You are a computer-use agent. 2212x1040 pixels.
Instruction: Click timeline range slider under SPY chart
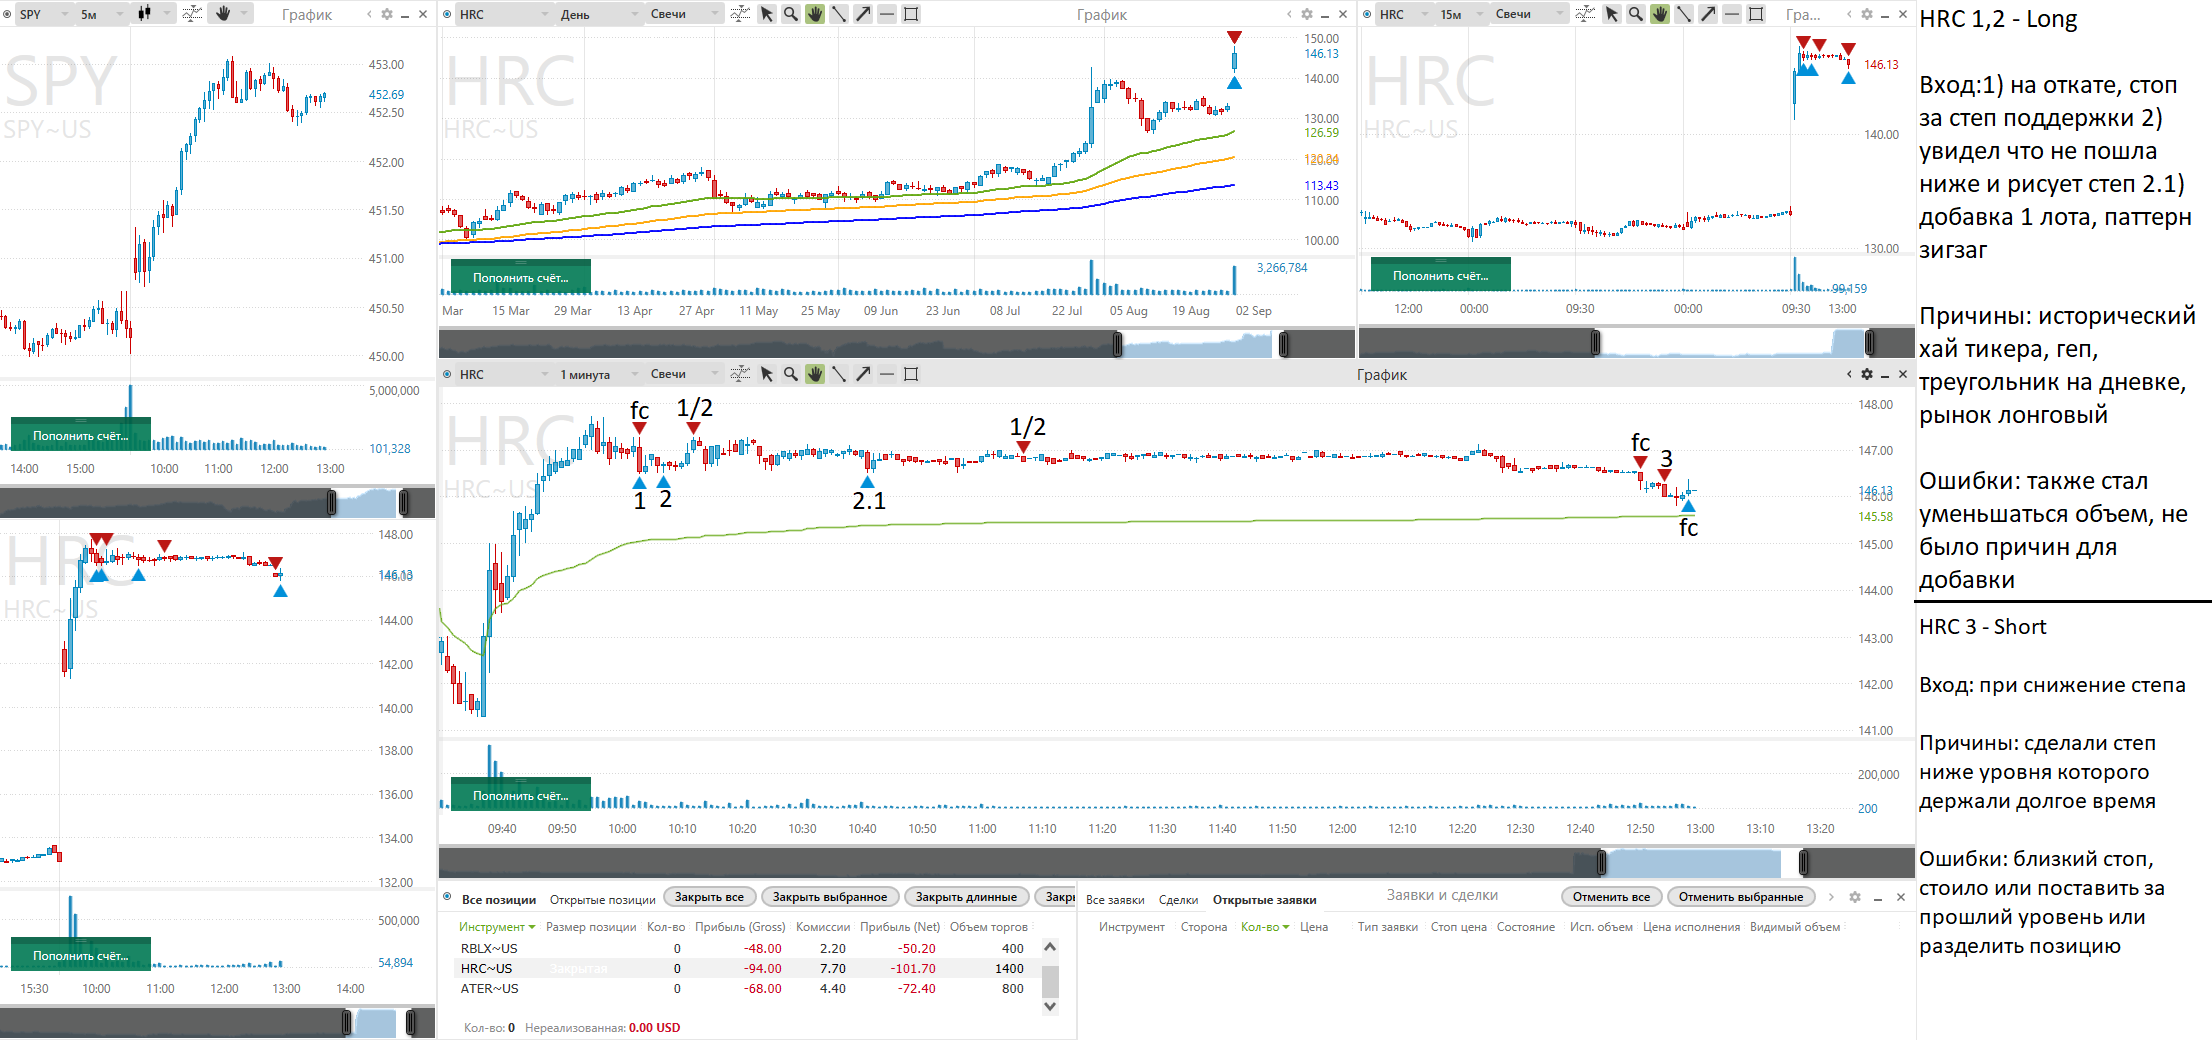tap(368, 502)
